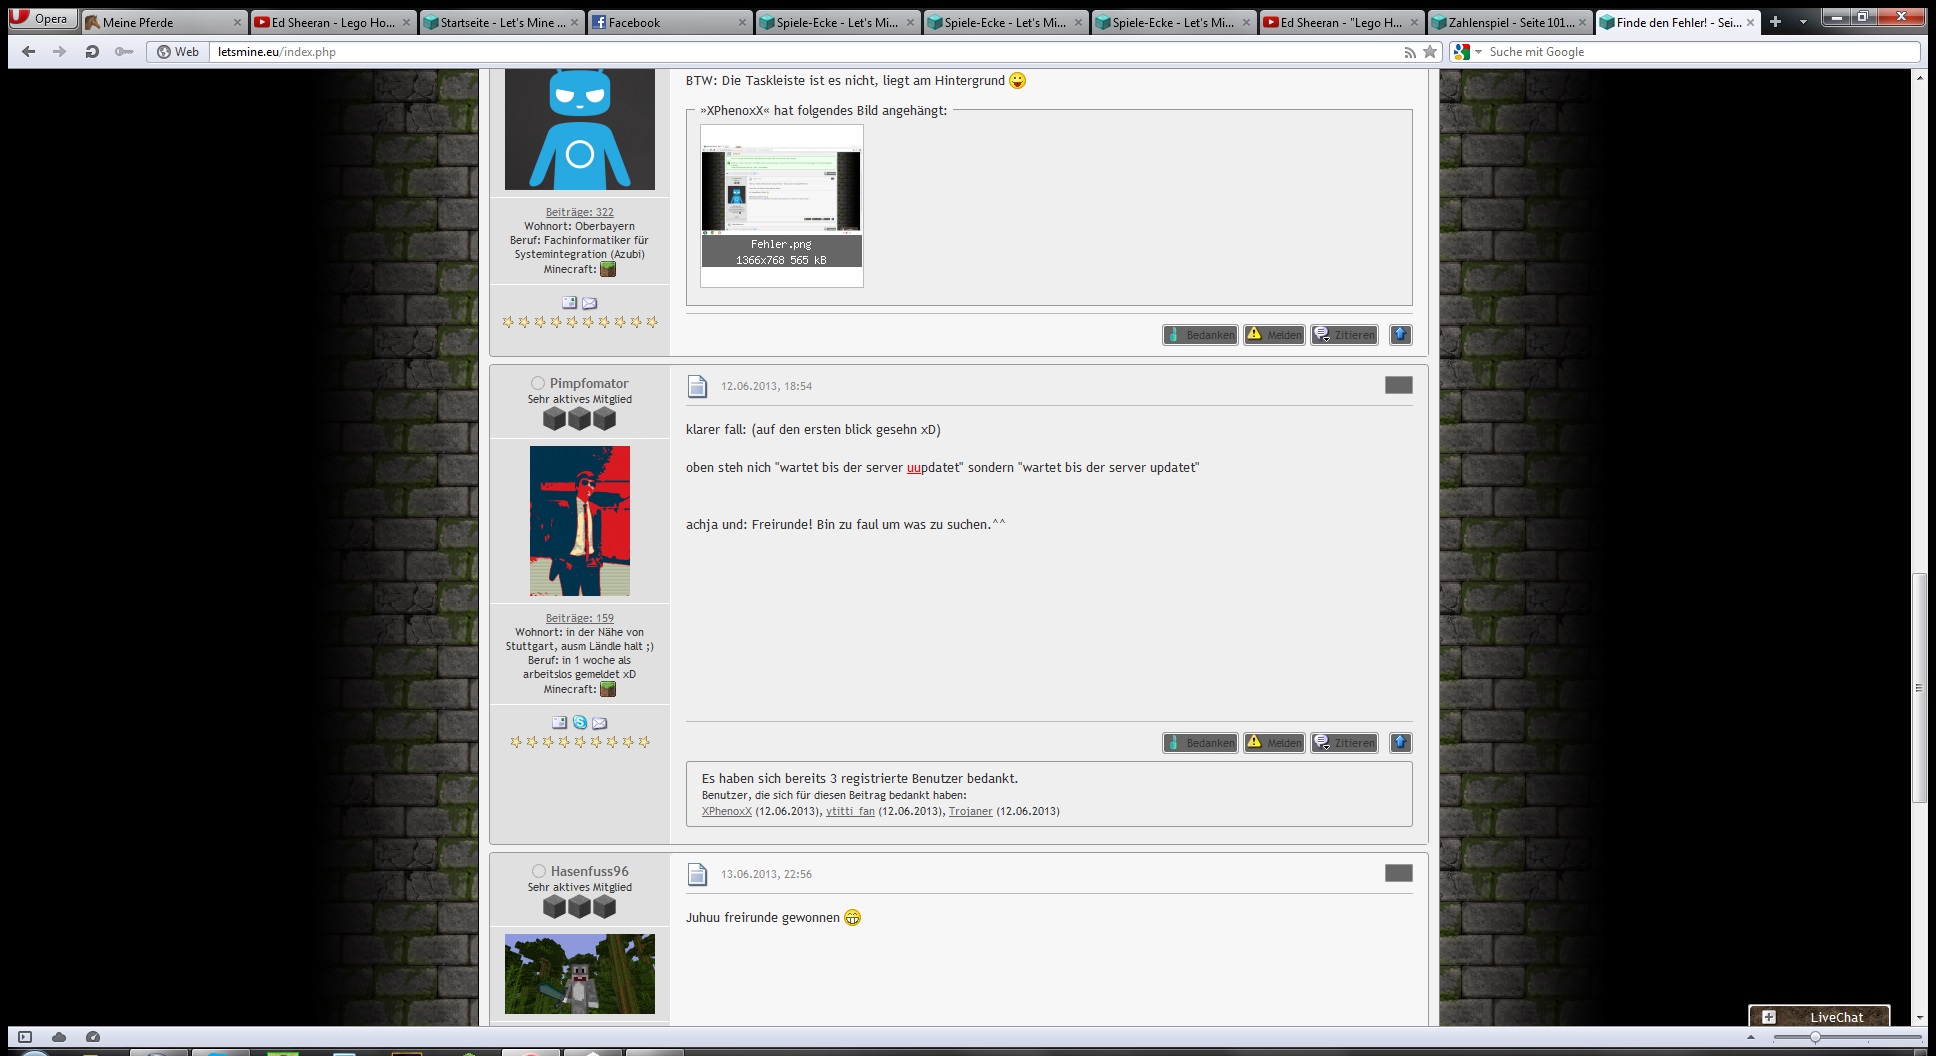This screenshot has width=1936, height=1056.
Task: Open the closed tabs list arrow
Action: coord(1803,21)
